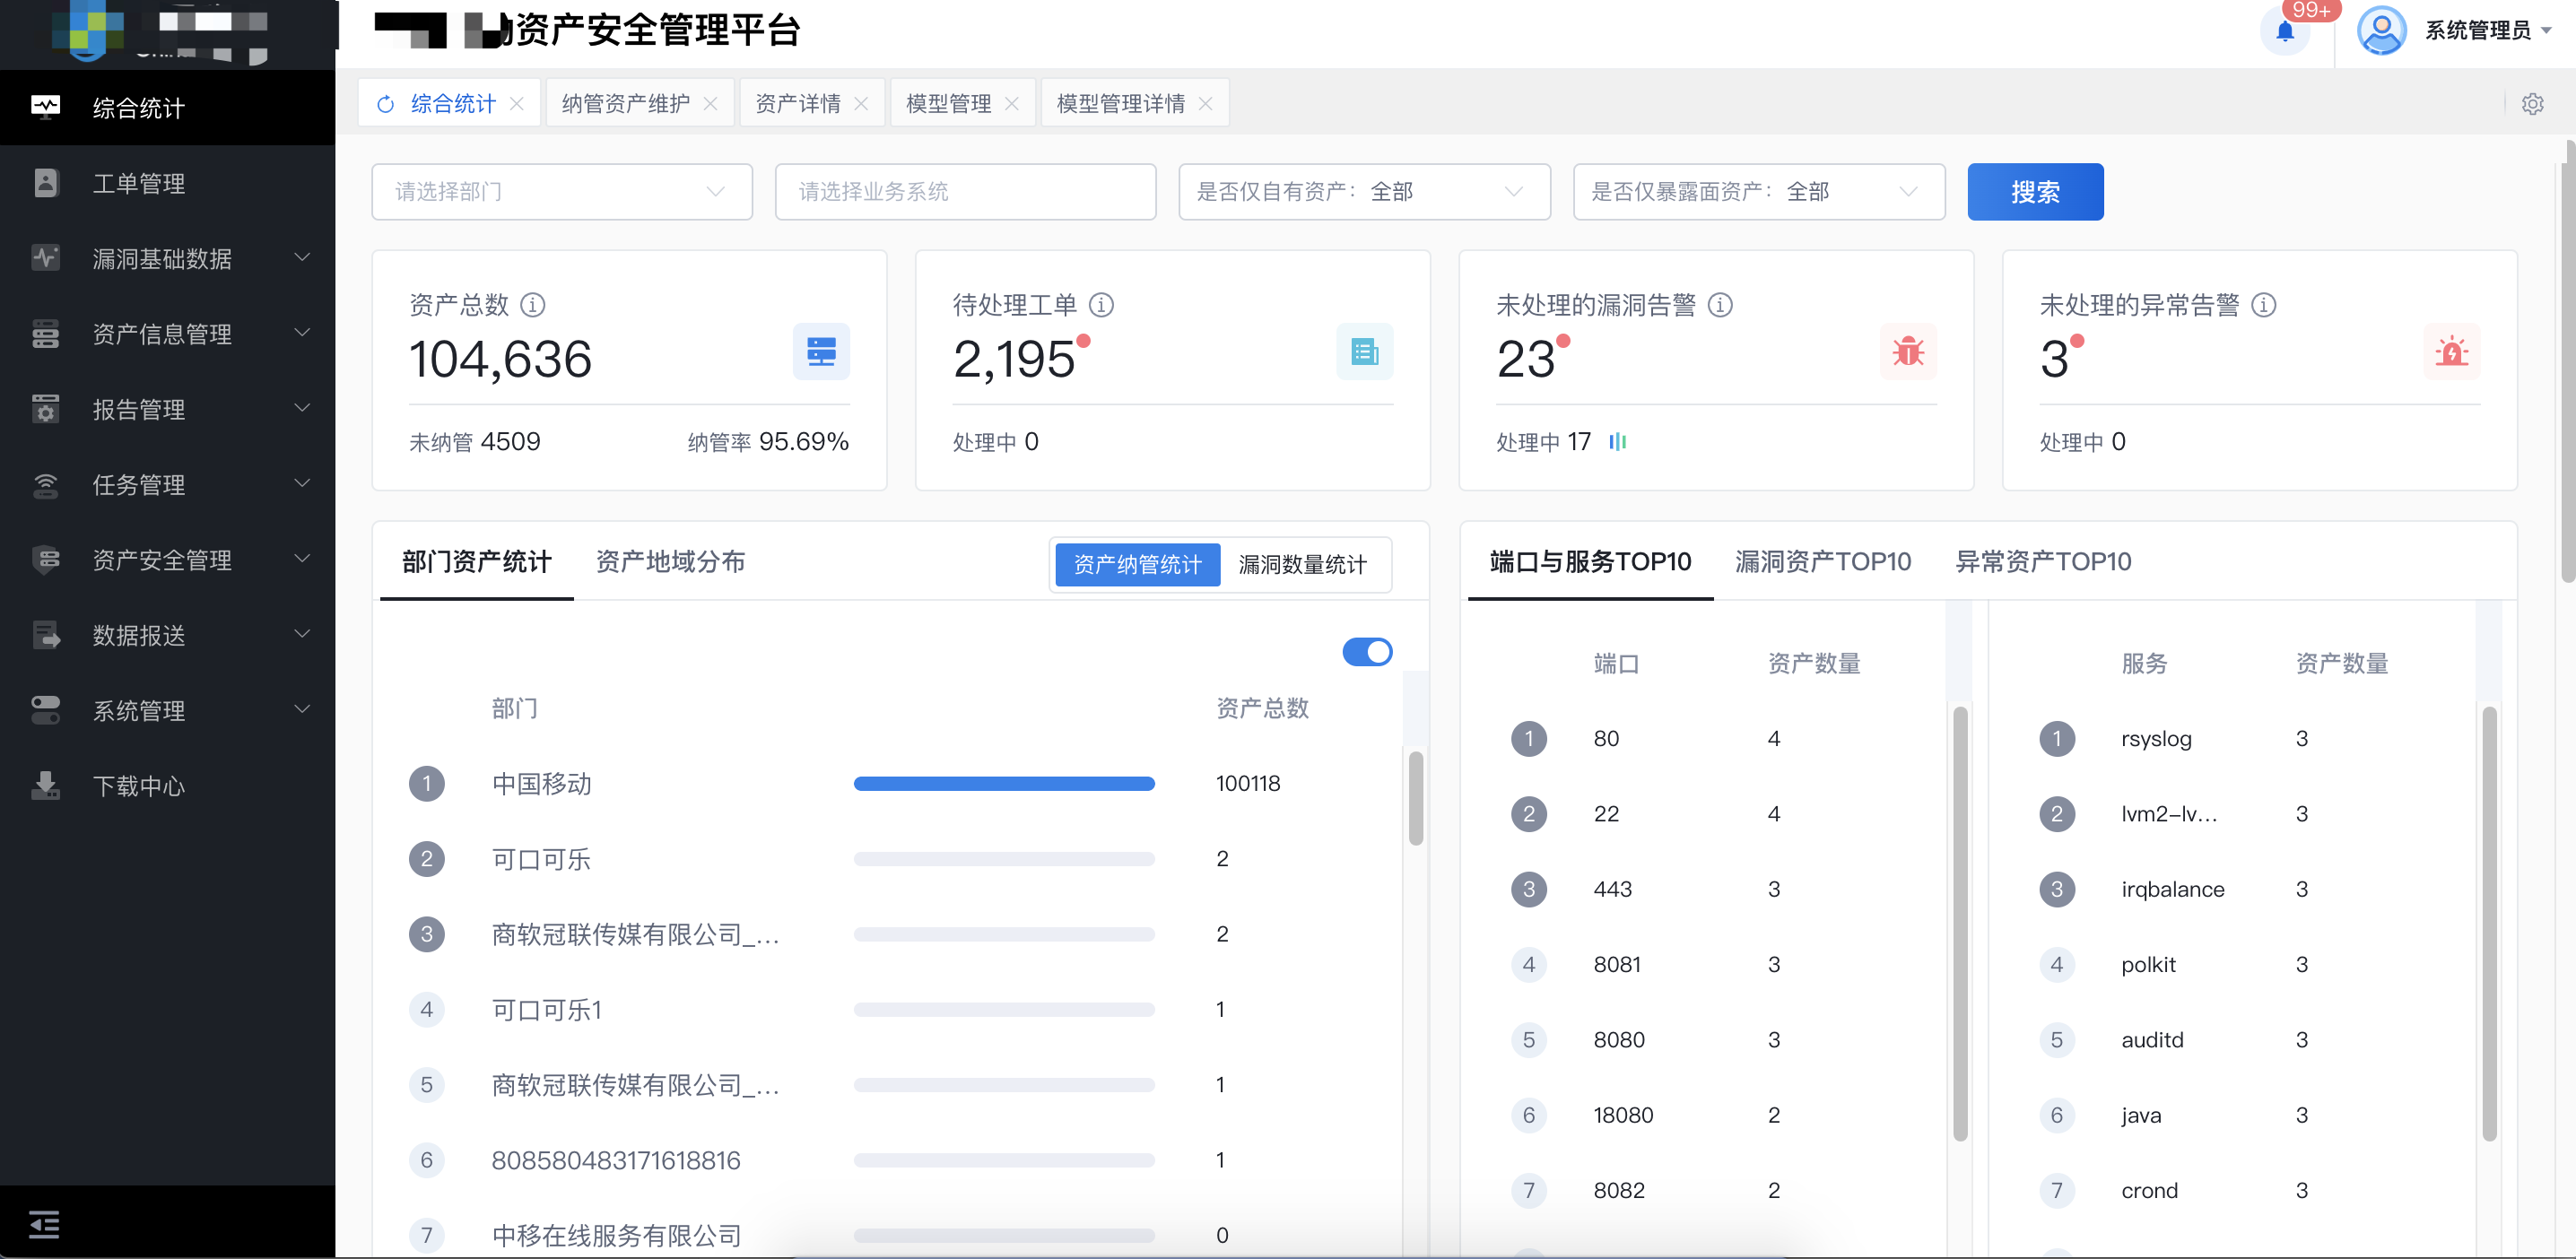Image resolution: width=2576 pixels, height=1259 pixels.
Task: Switch to 资产详情 tab
Action: click(x=798, y=104)
